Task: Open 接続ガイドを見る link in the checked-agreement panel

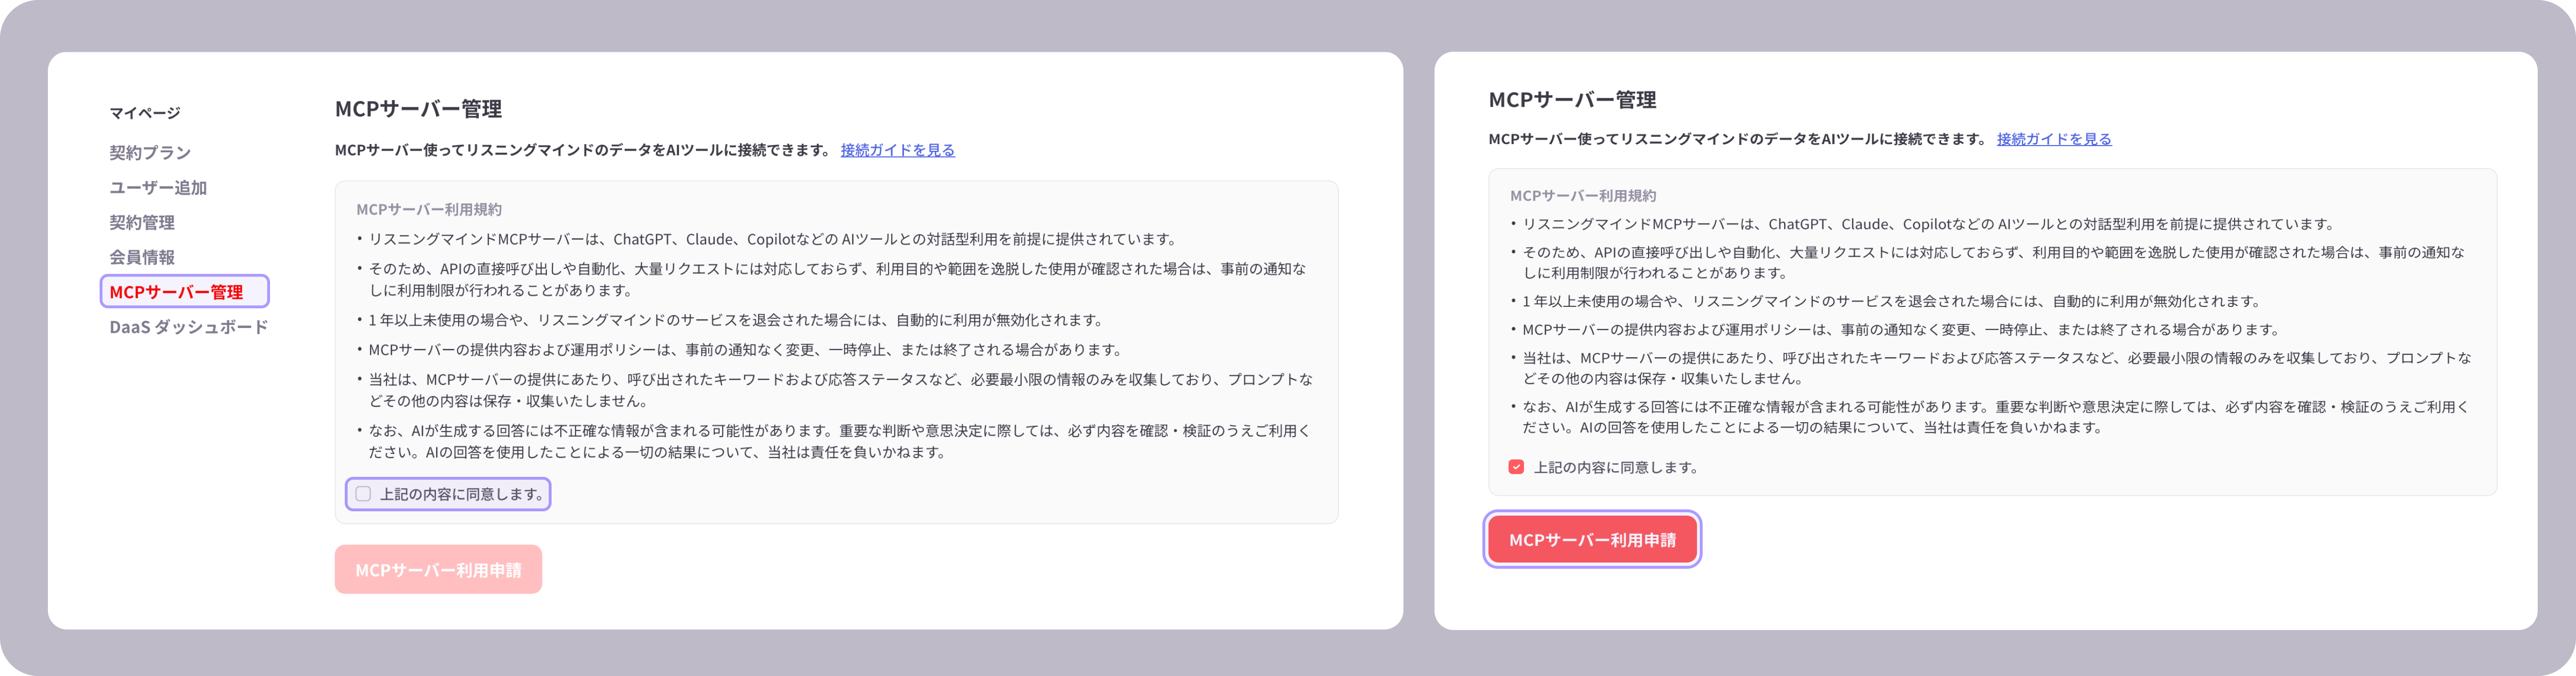Action: (2054, 139)
